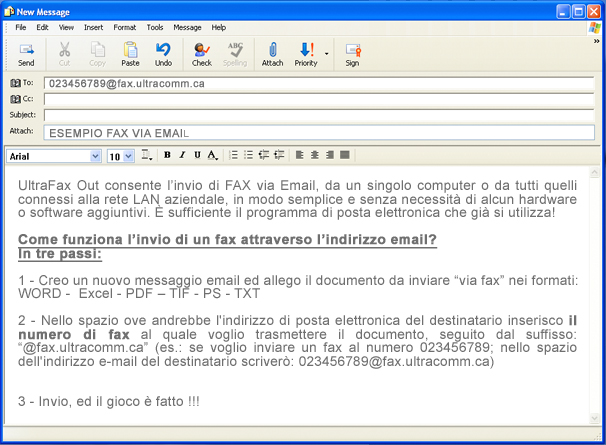Toggle underline formatting

tap(197, 156)
